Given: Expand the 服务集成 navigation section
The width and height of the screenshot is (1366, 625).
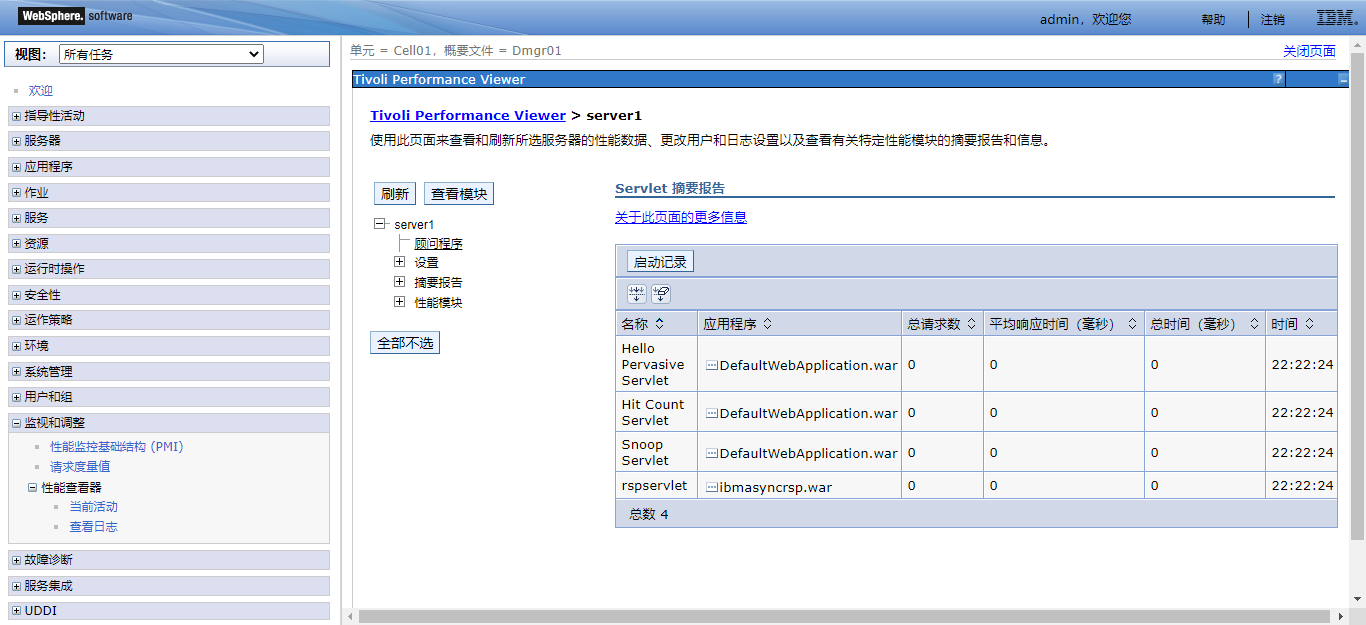Looking at the screenshot, I should tap(16, 586).
